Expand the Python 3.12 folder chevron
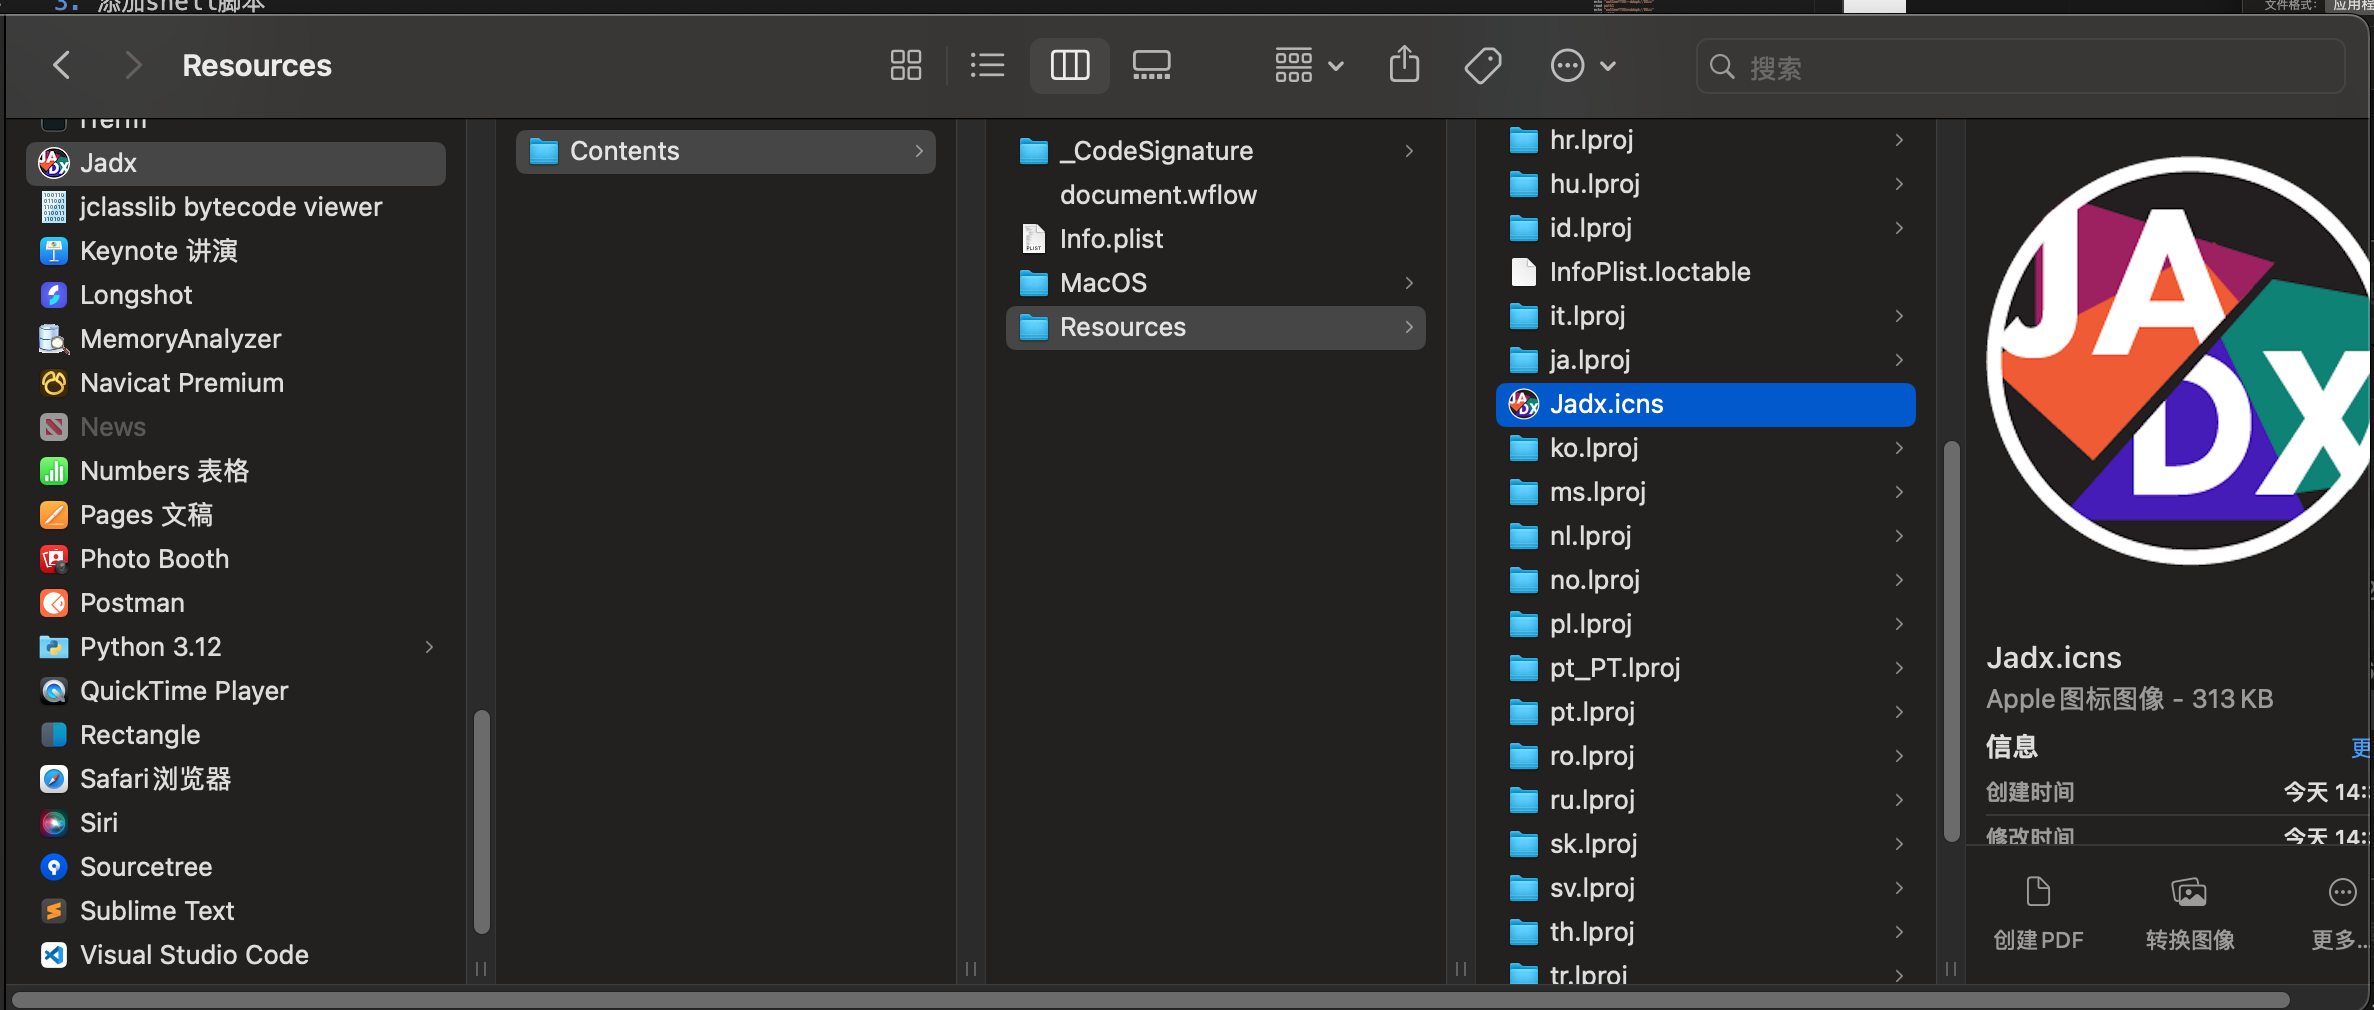The image size is (2374, 1010). pyautogui.click(x=429, y=647)
